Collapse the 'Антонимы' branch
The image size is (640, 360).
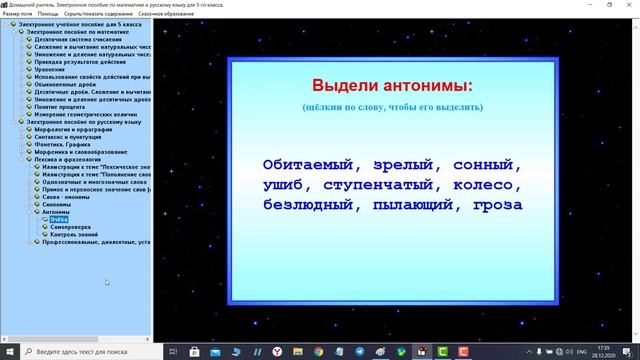tap(30, 212)
